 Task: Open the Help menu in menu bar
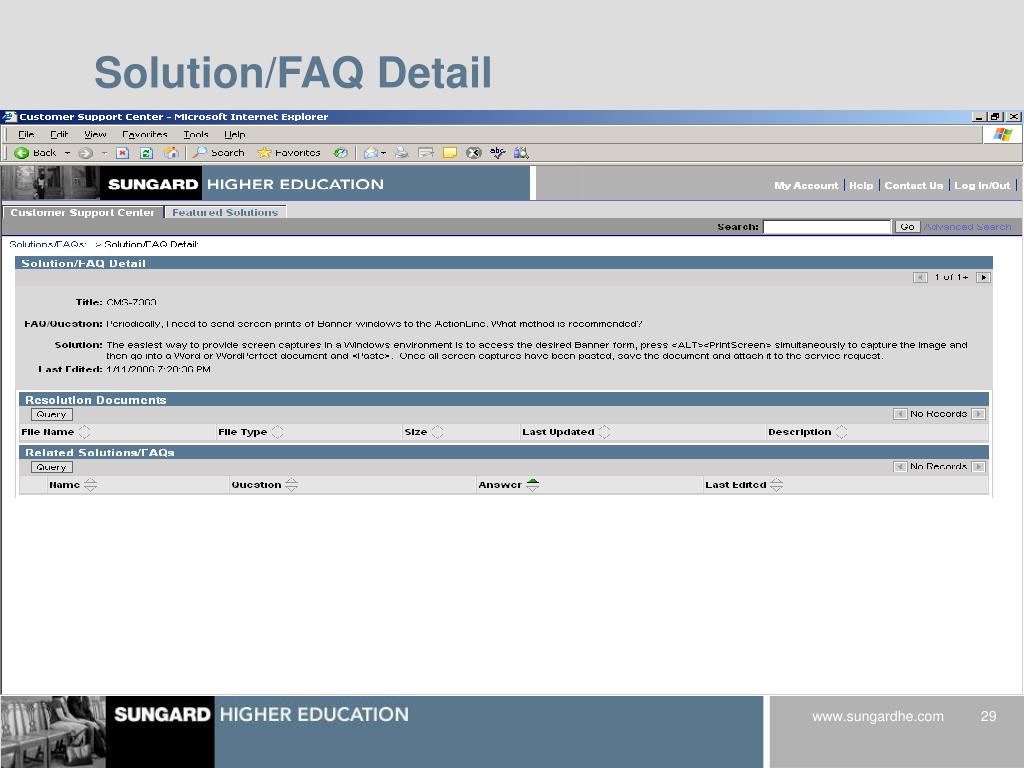234,135
